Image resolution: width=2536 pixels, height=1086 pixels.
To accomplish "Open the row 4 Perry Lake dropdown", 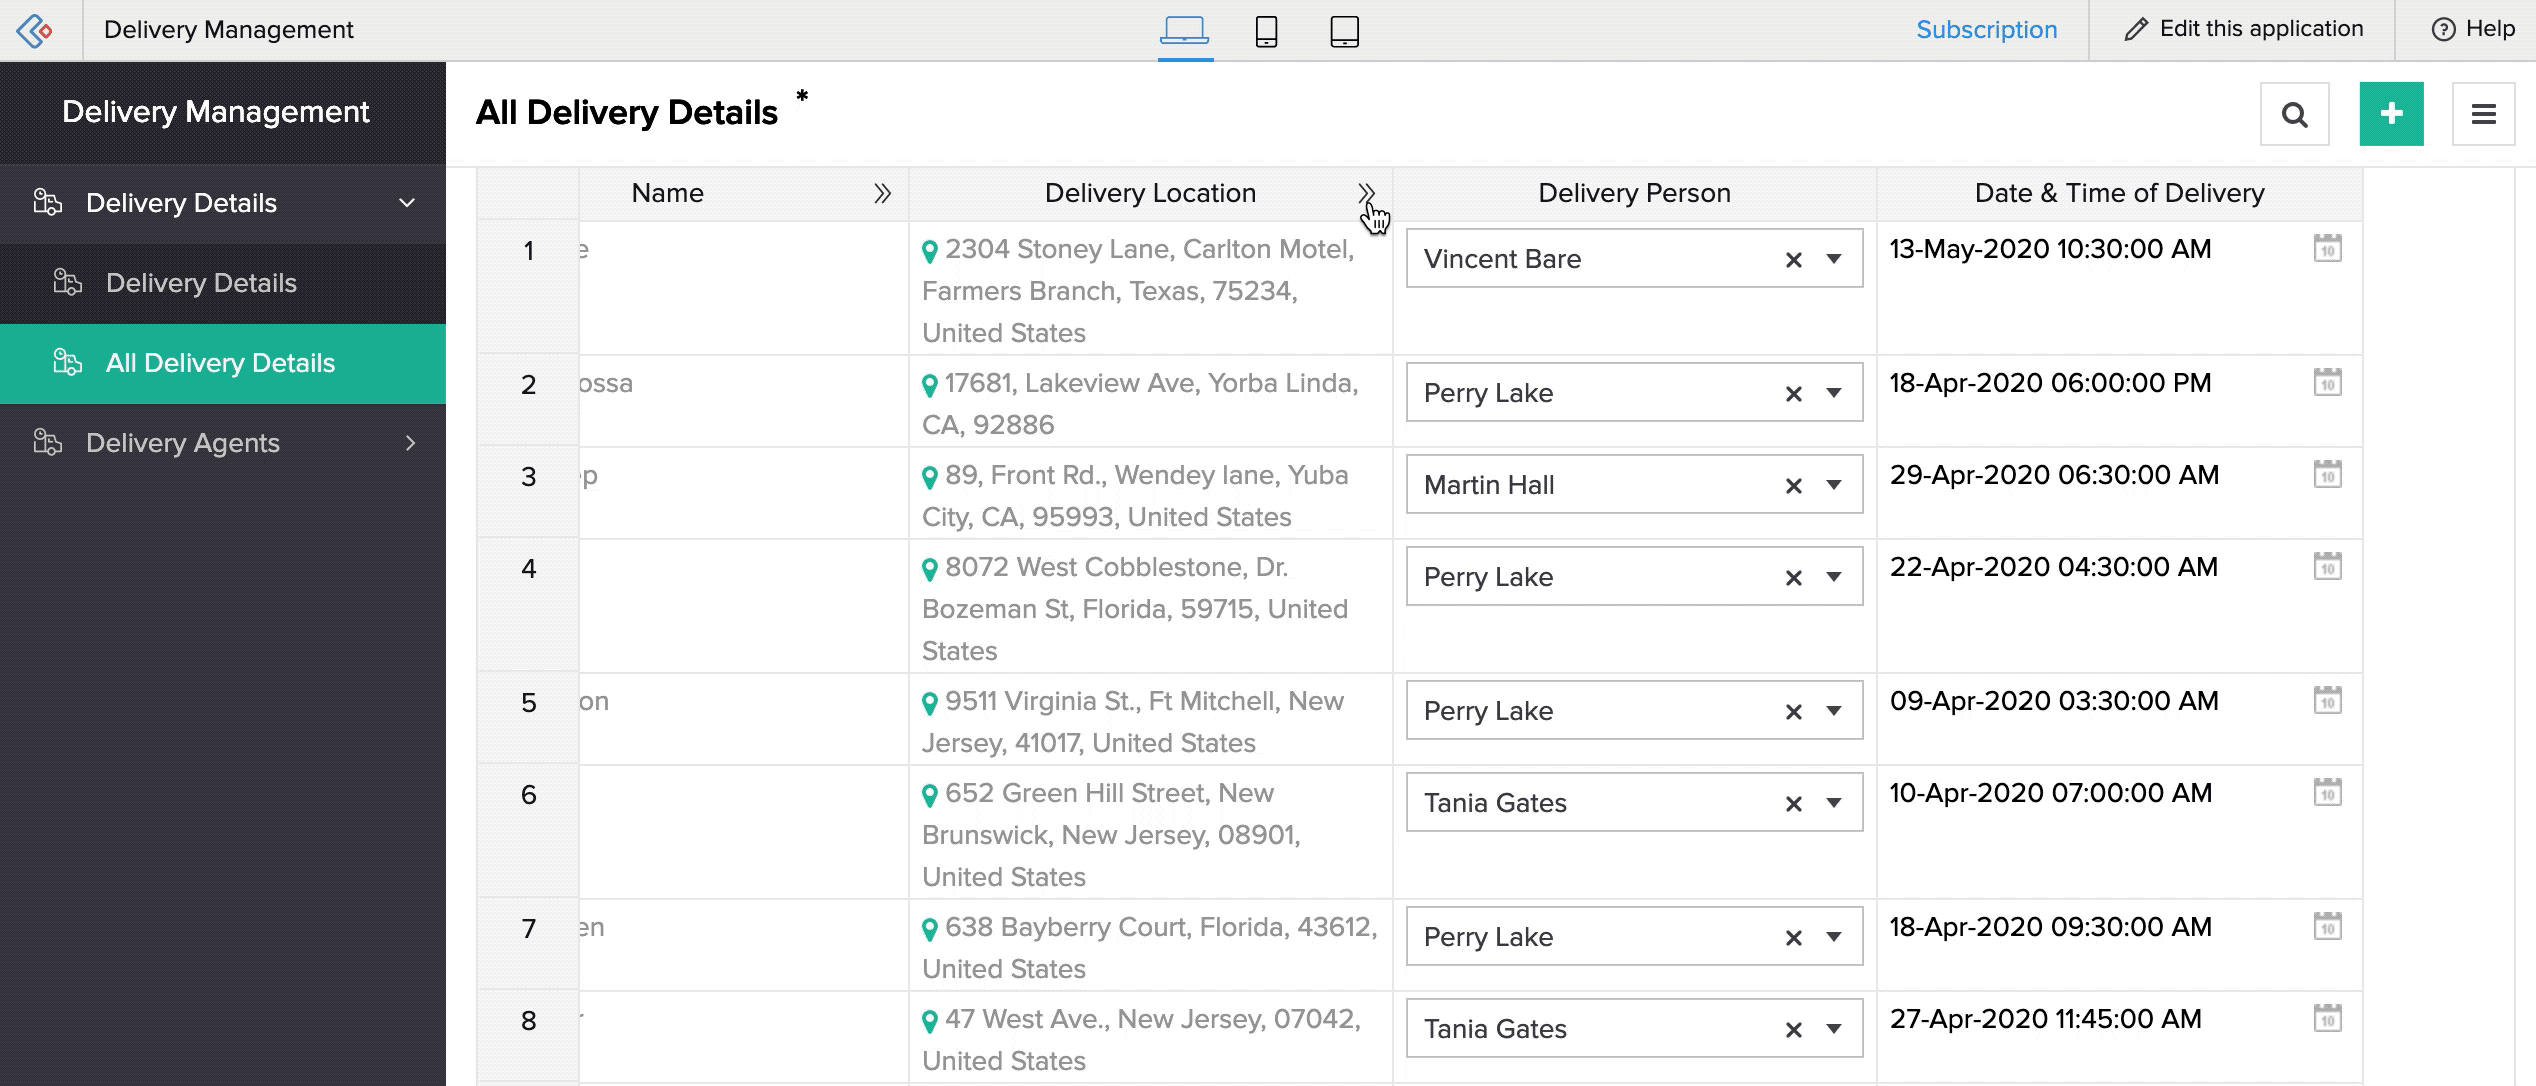I will 1834,577.
